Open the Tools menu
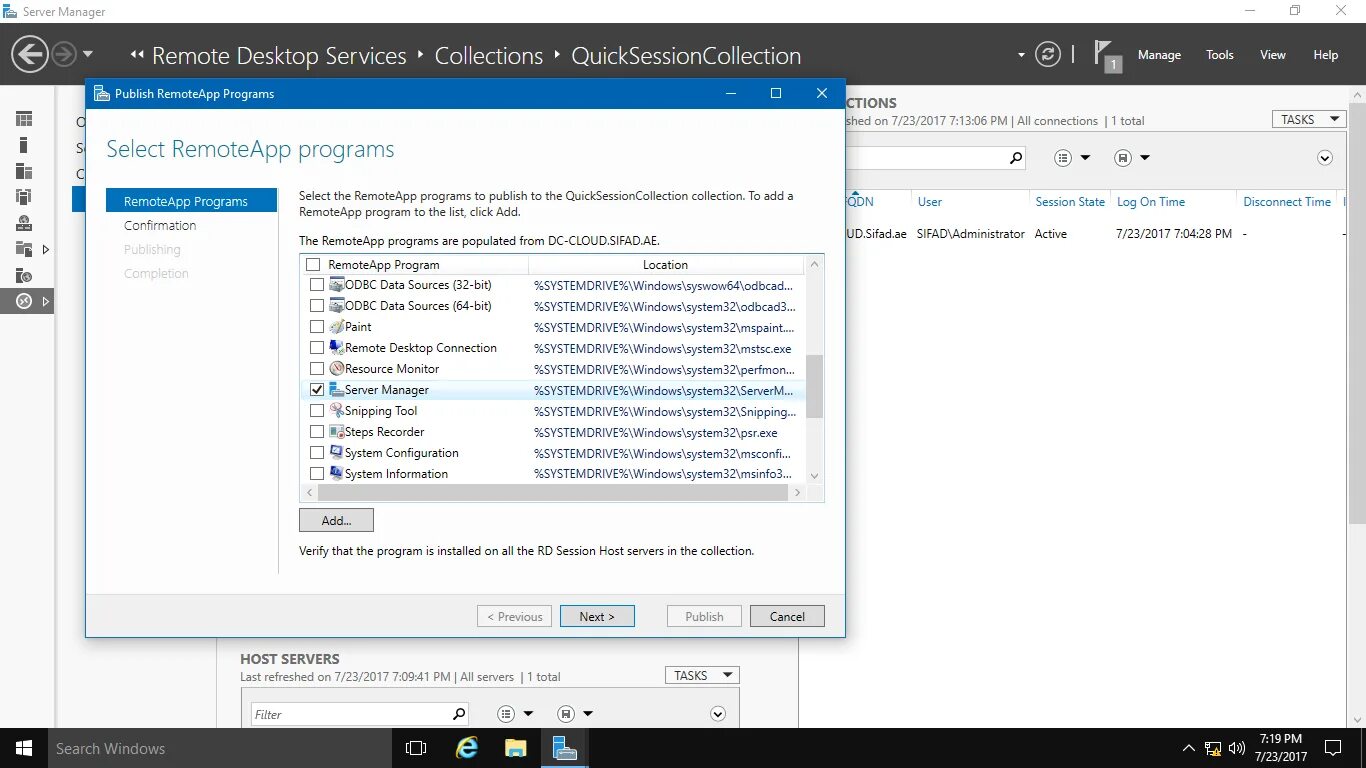 1219,55
